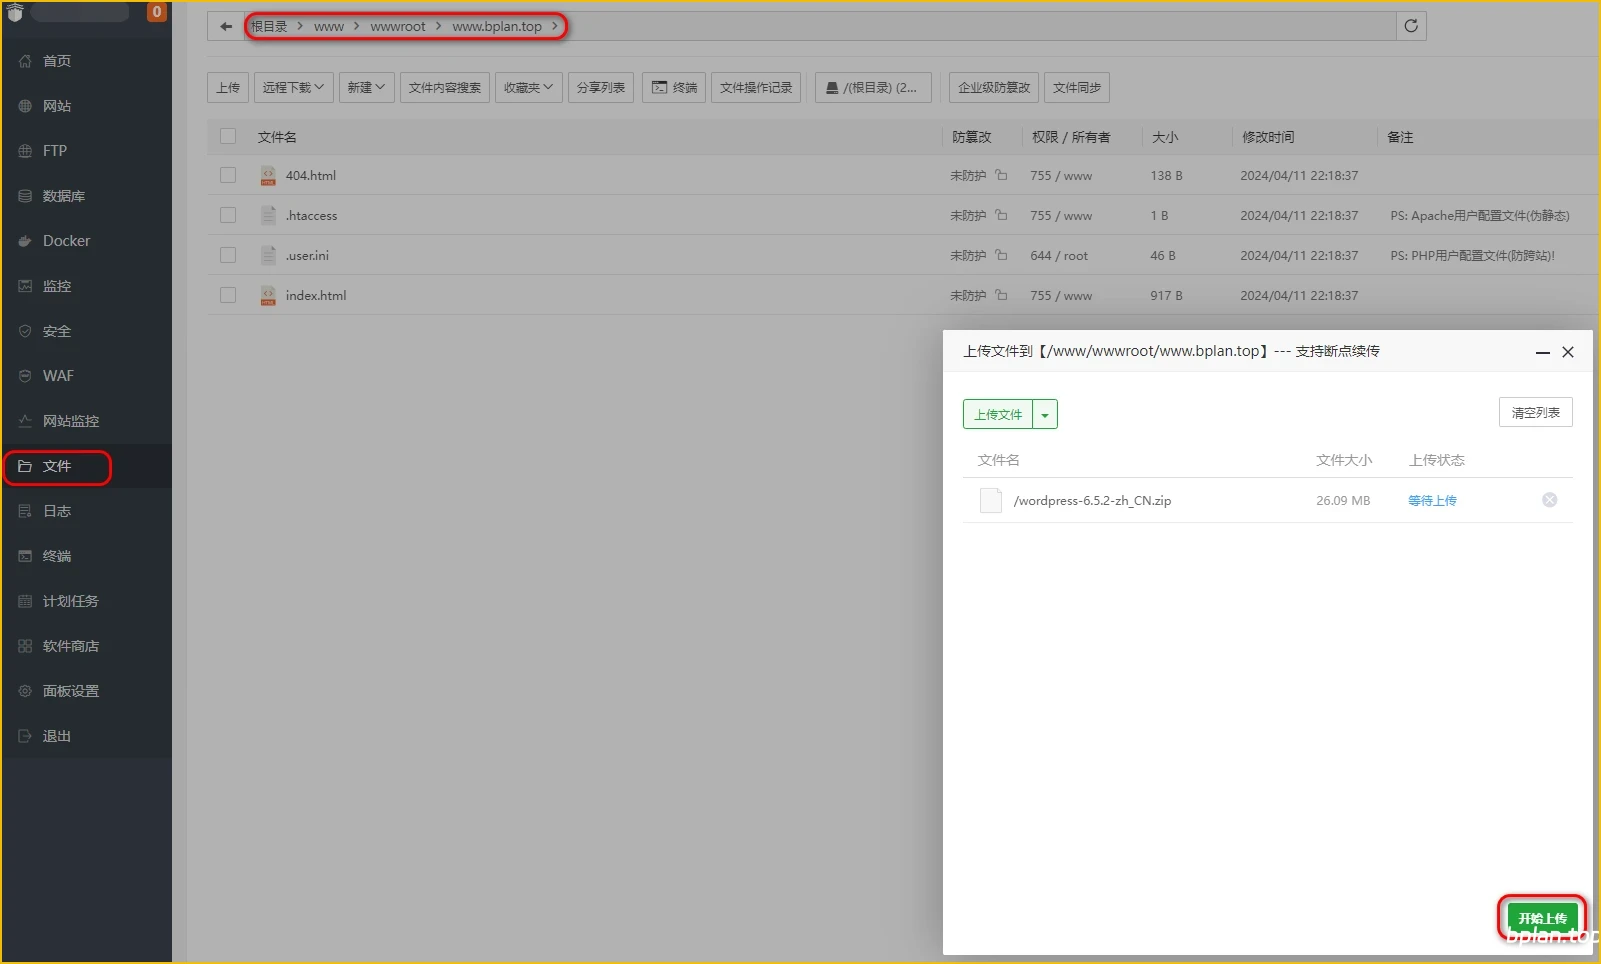1601x964 pixels.
Task: Expand the 收藏夹 dropdown
Action: coord(528,88)
